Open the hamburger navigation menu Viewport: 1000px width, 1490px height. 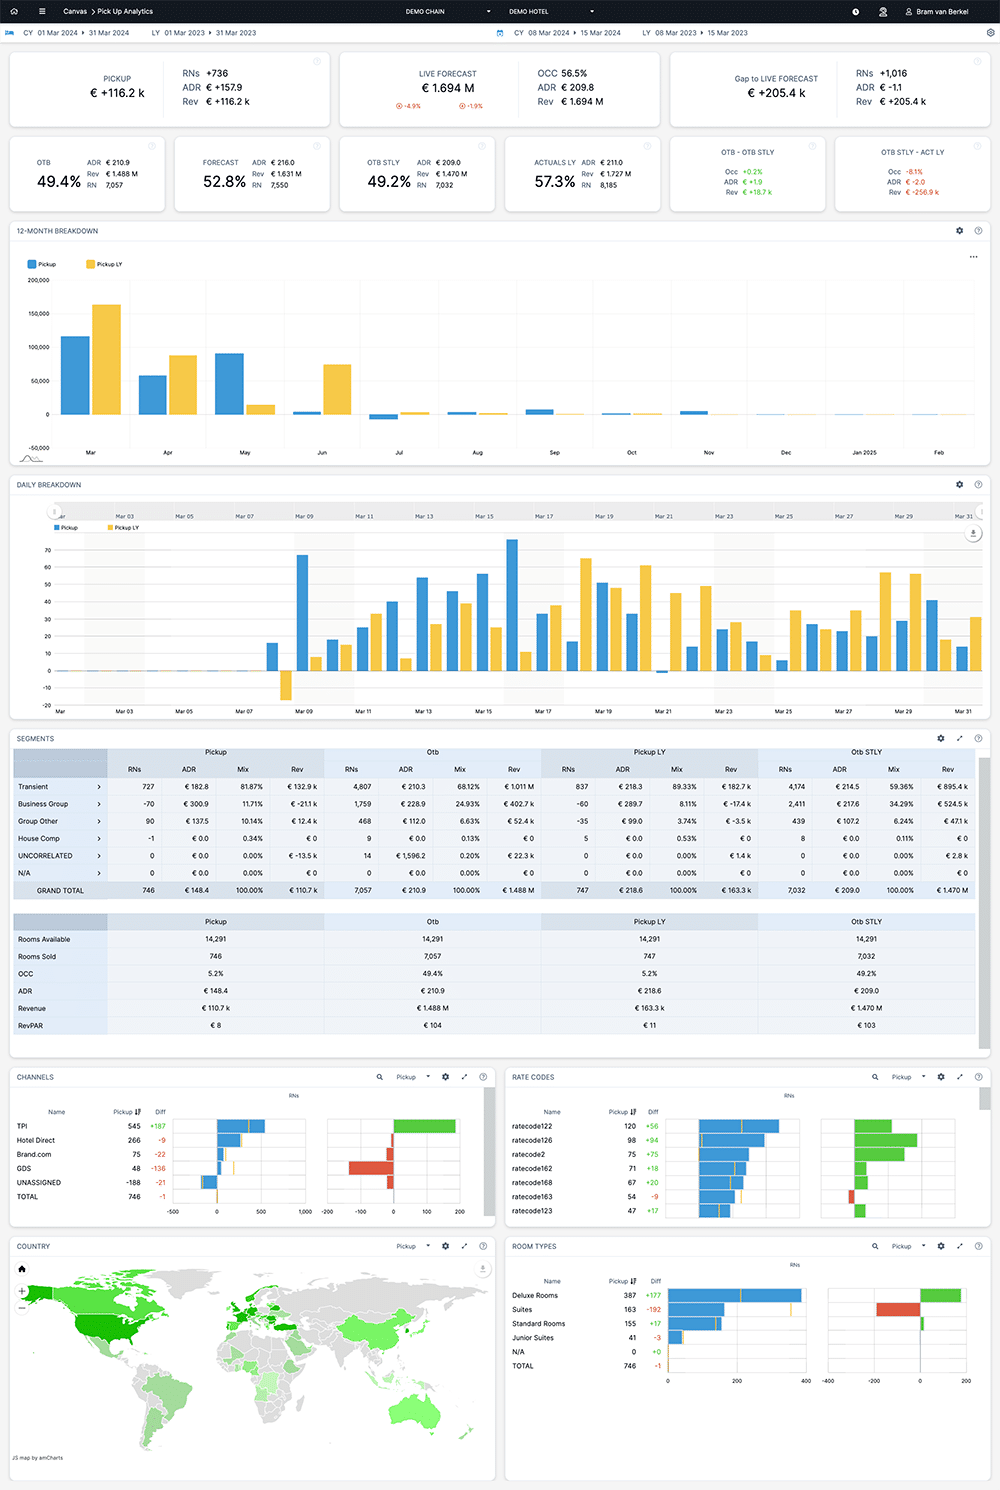tap(42, 11)
